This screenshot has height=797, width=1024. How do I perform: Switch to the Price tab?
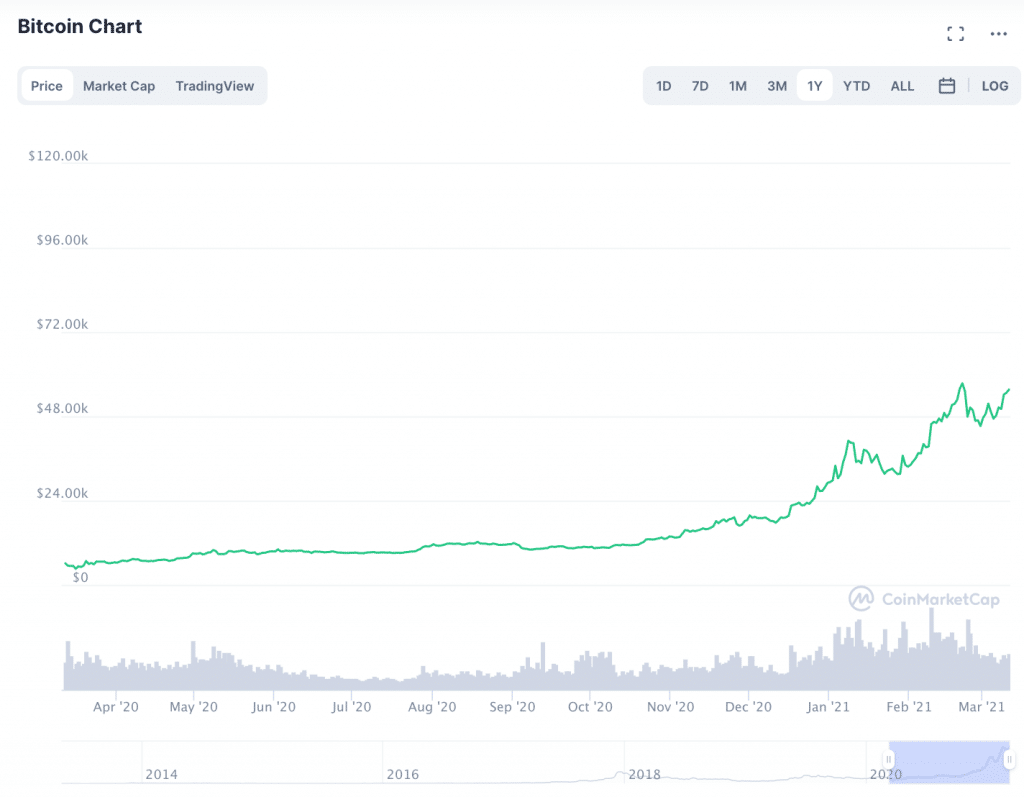tap(47, 86)
